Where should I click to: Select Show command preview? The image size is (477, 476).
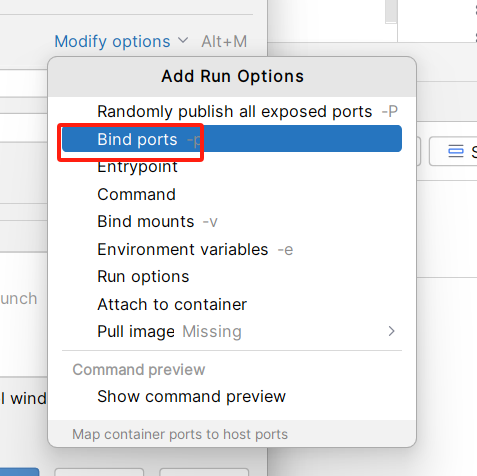point(232,397)
